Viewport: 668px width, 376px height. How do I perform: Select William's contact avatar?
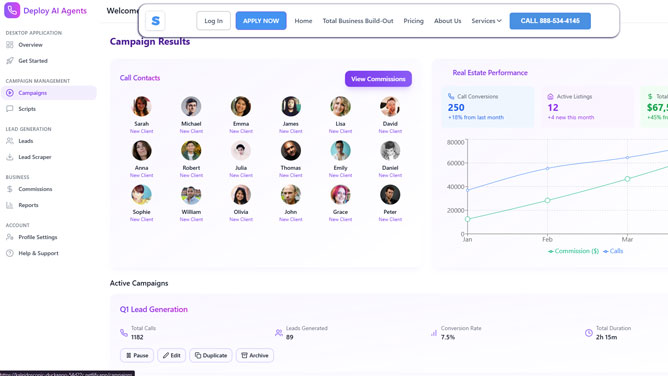pos(191,195)
